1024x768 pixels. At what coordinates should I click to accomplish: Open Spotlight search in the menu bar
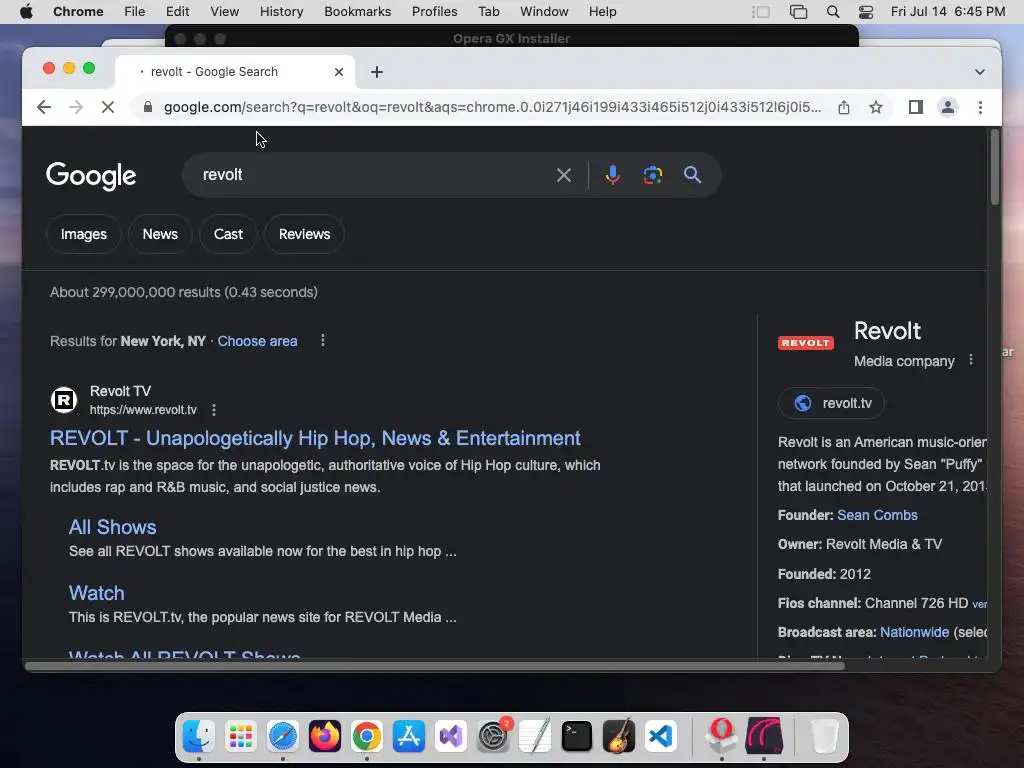click(833, 12)
